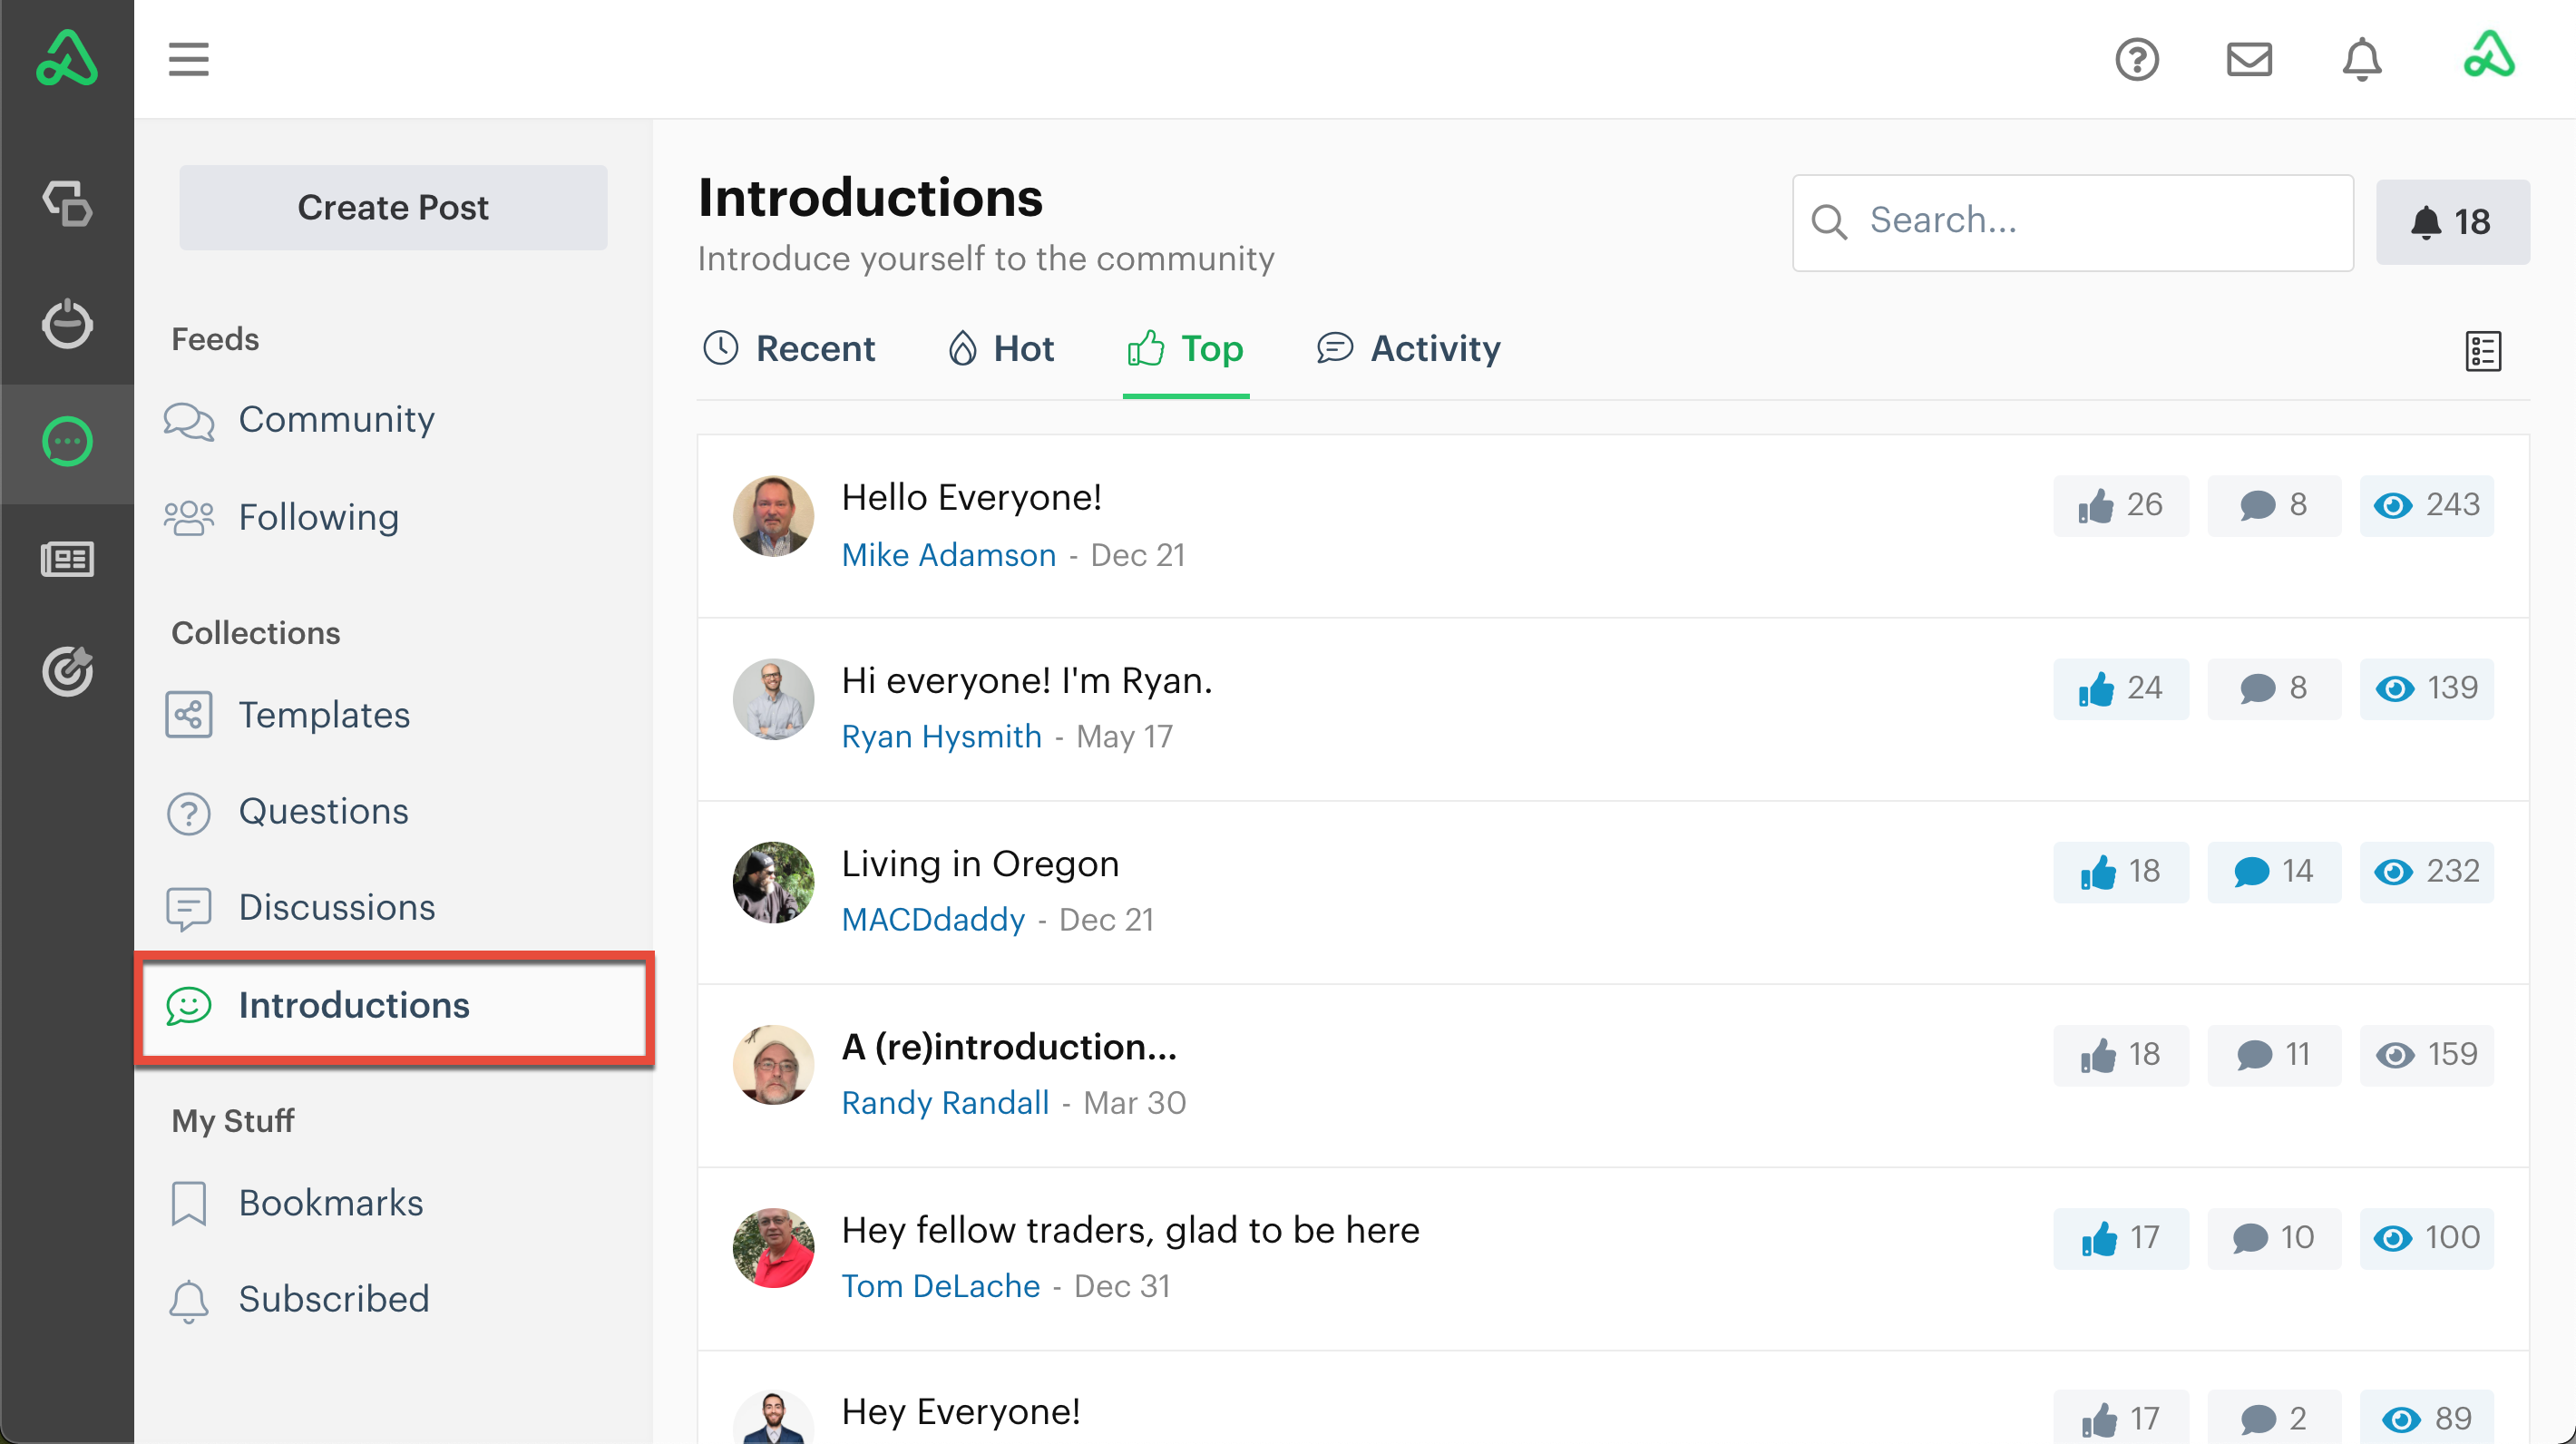
Task: Open the 2 comments on Hey Everyone!
Action: tap(2274, 1418)
